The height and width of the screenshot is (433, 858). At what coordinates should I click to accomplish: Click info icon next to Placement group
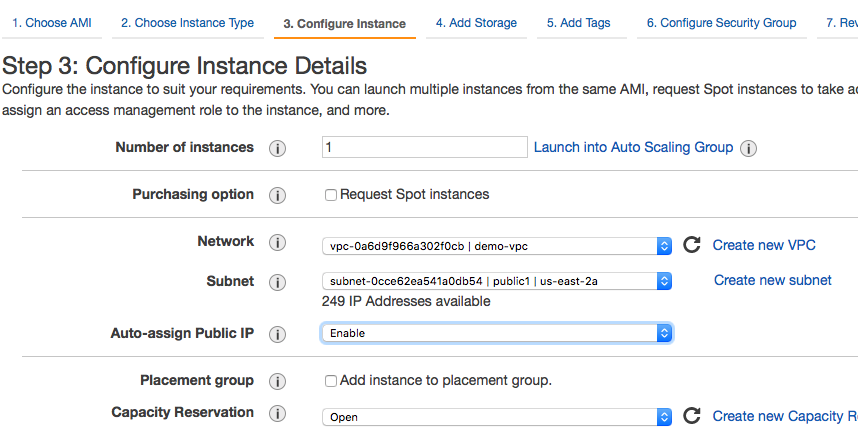pyautogui.click(x=278, y=381)
